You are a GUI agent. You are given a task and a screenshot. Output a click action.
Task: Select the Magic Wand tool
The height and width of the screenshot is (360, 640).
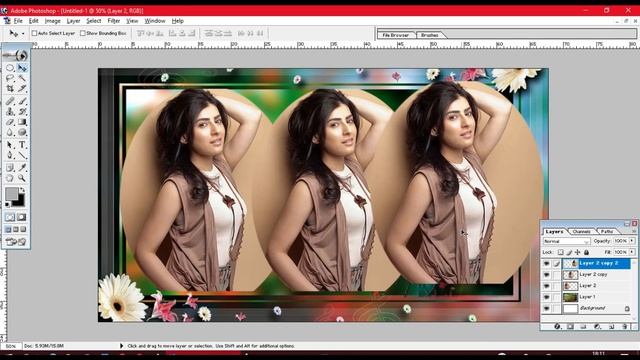pos(22,78)
